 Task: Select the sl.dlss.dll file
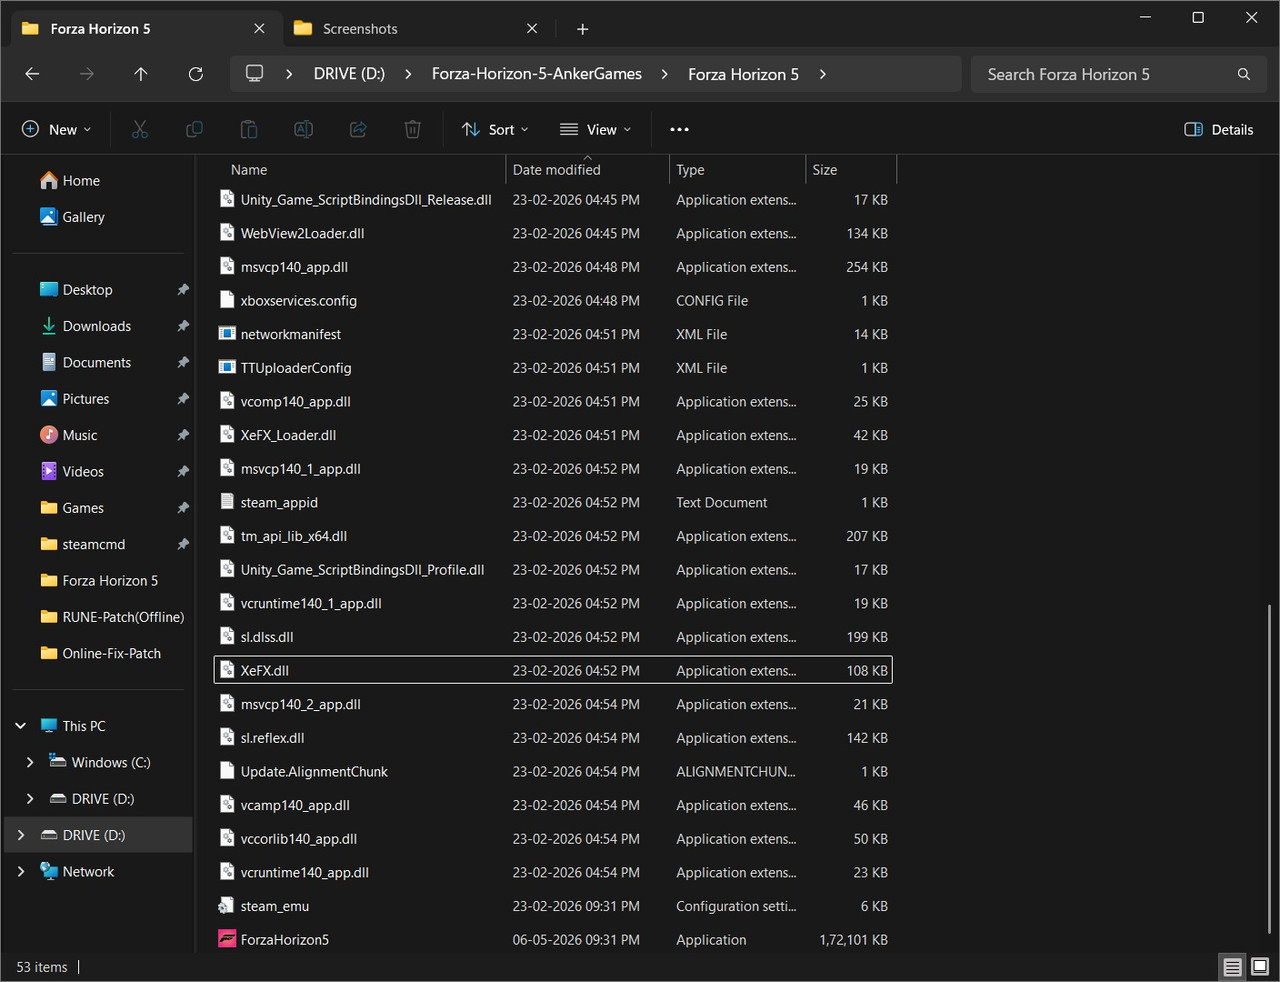[x=267, y=637]
